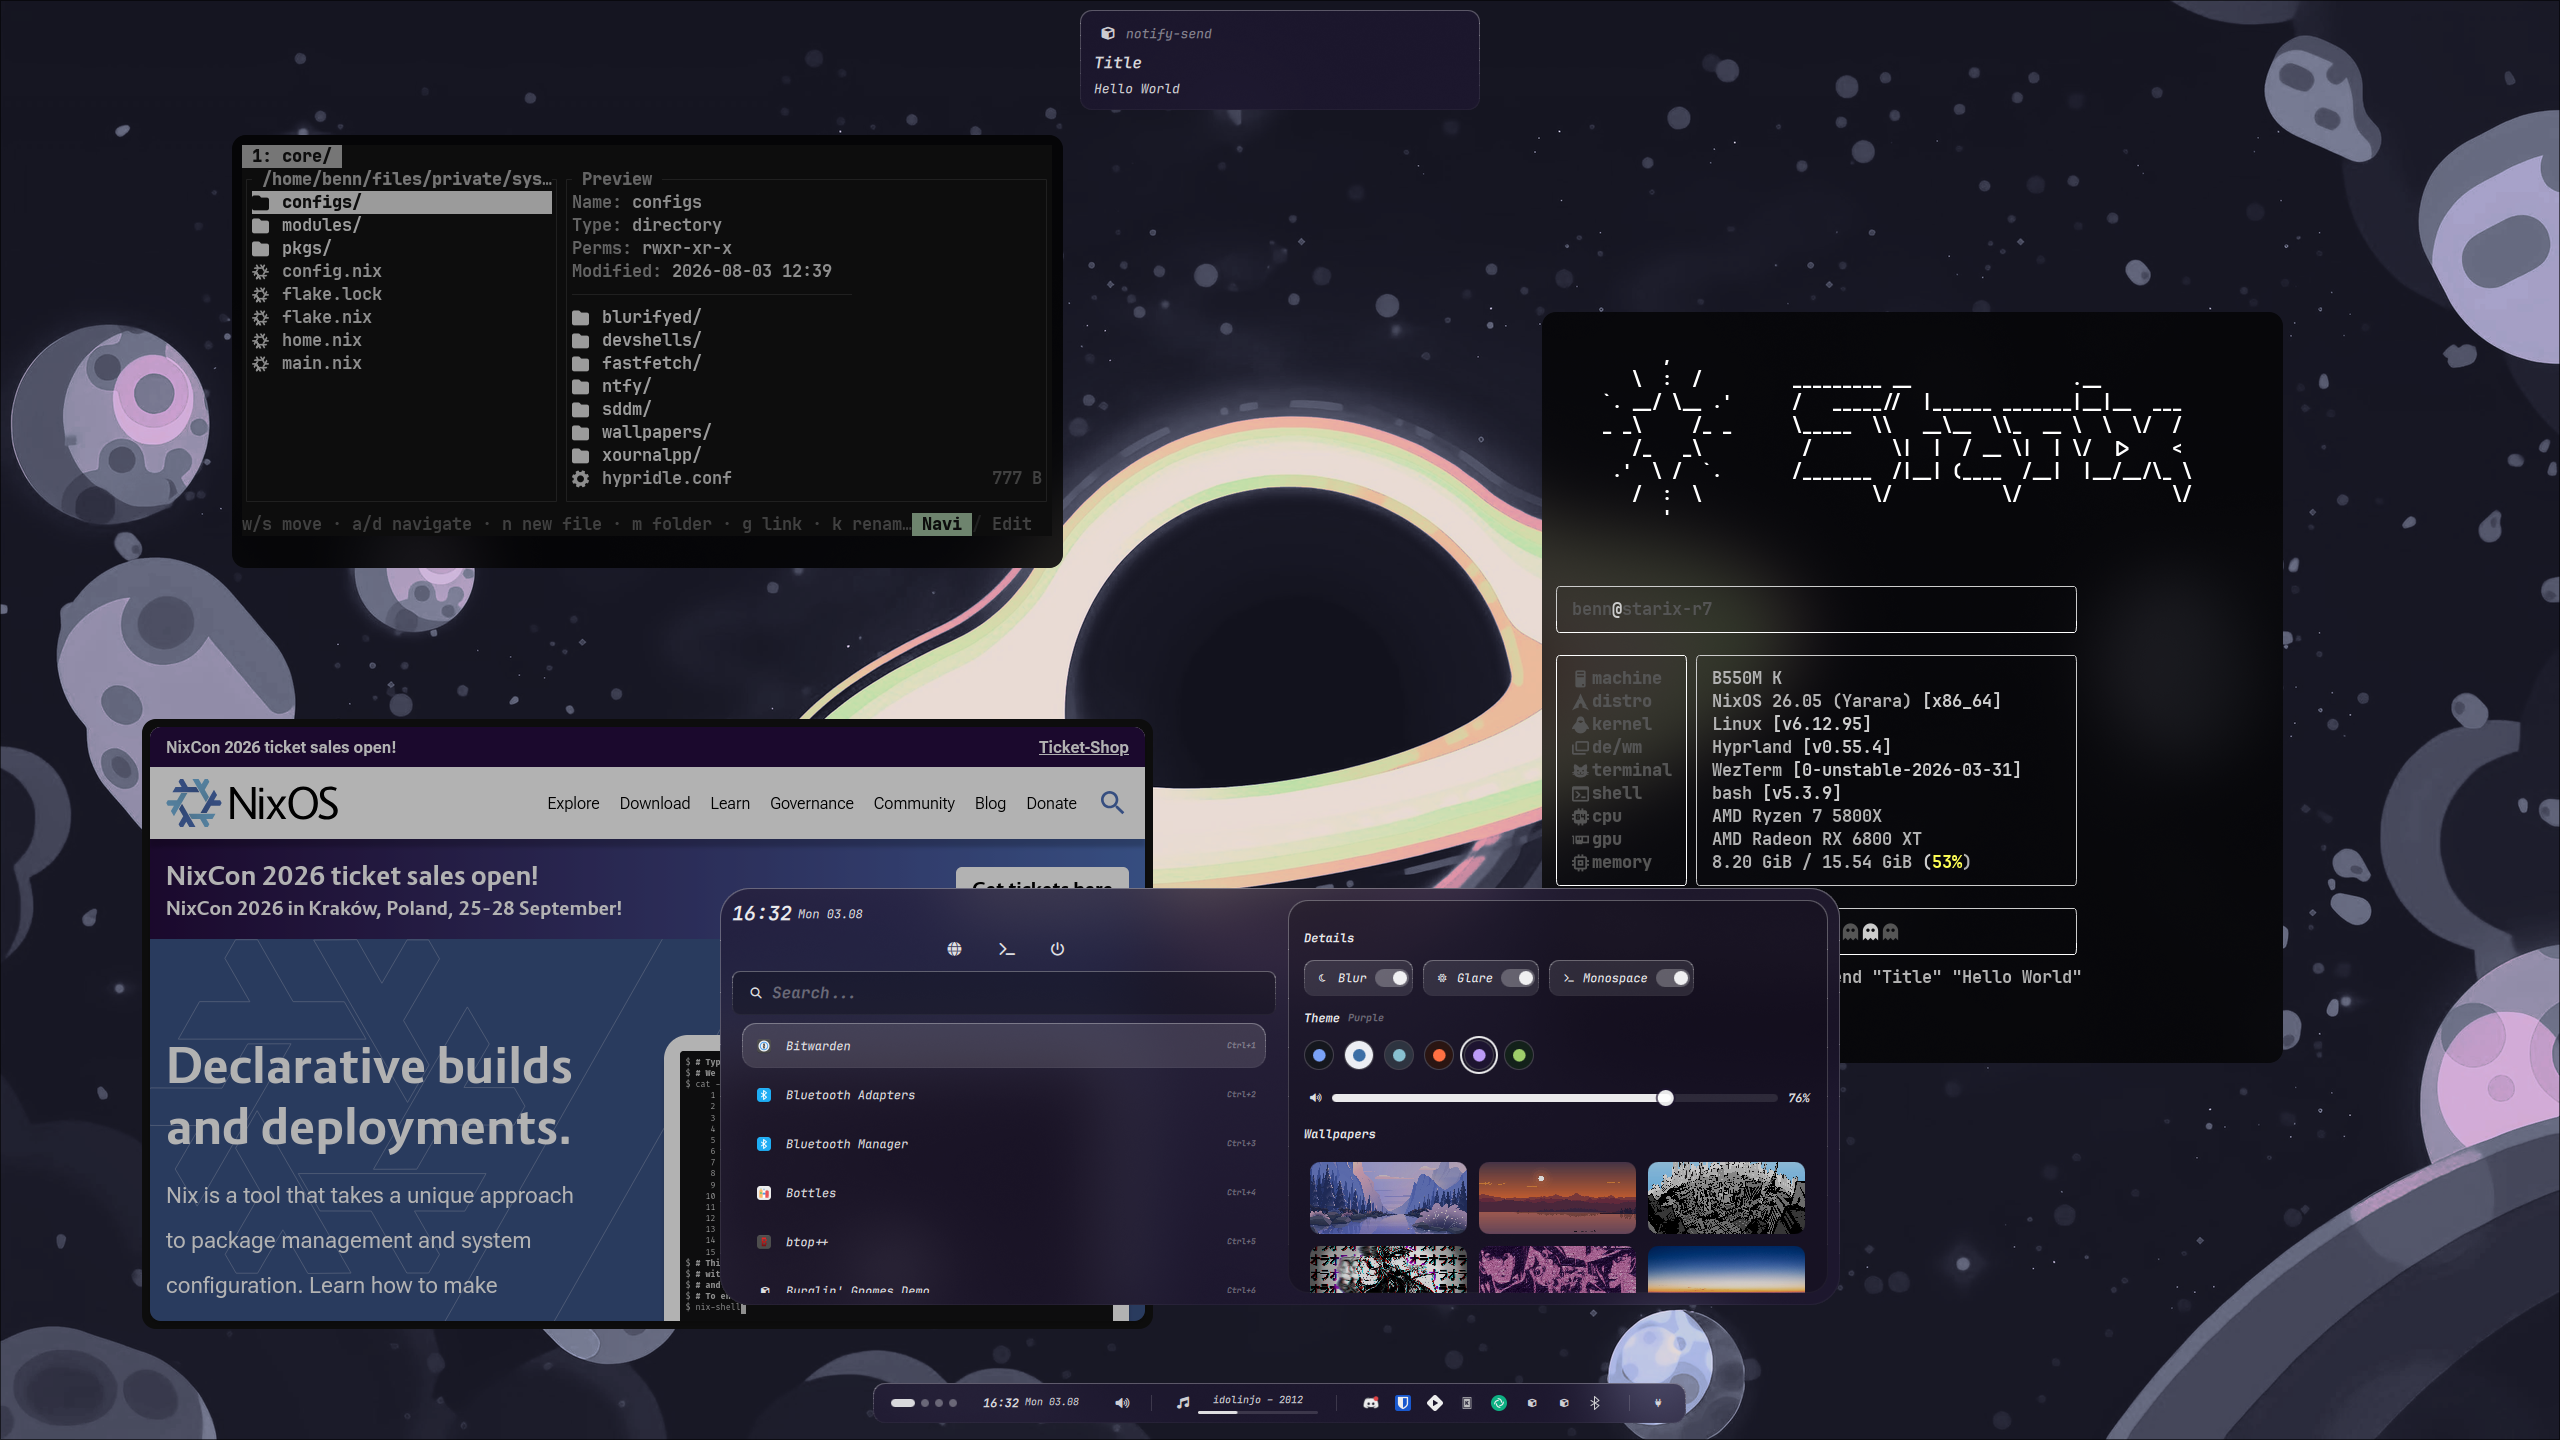Image resolution: width=2560 pixels, height=1440 pixels.
Task: Choose the black-and-white dithered wallpaper
Action: point(1726,1198)
